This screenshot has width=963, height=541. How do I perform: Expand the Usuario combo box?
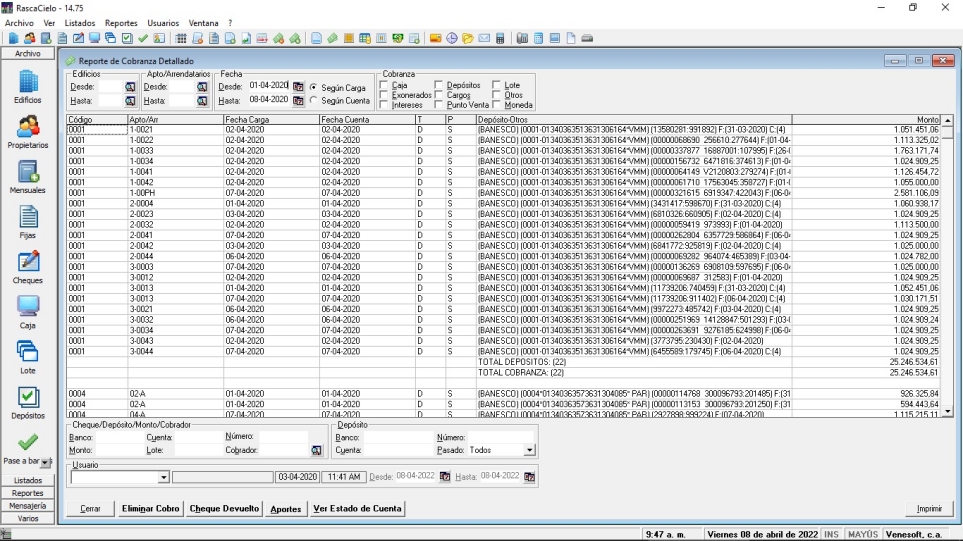[x=163, y=477]
